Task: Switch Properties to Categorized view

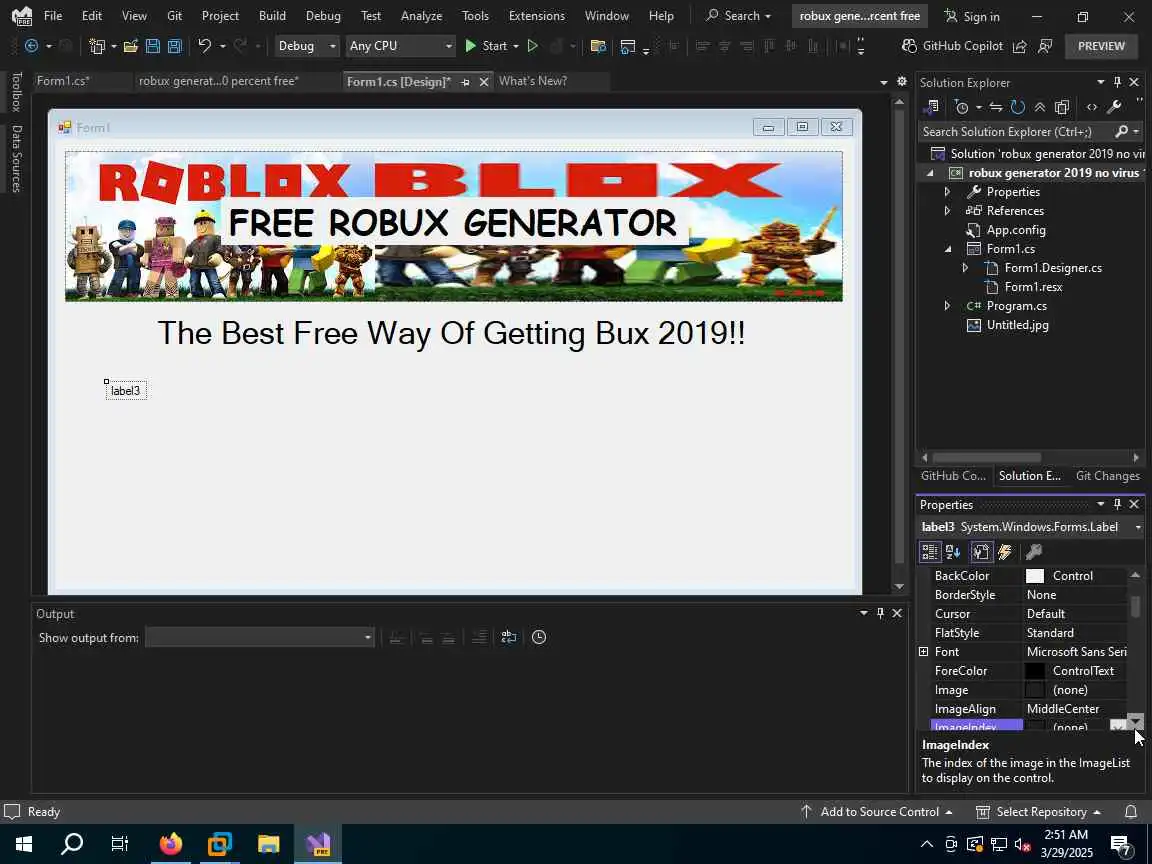Action: (929, 552)
